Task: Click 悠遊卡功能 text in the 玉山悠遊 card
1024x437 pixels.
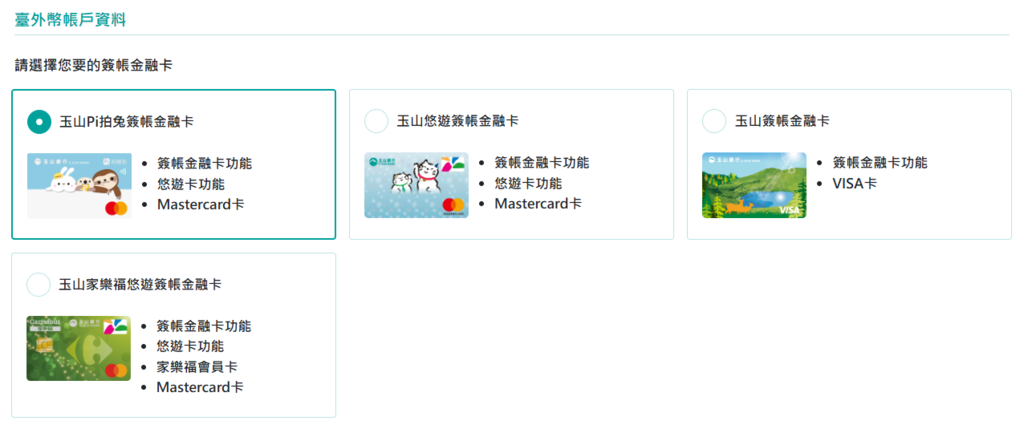Action: point(528,184)
